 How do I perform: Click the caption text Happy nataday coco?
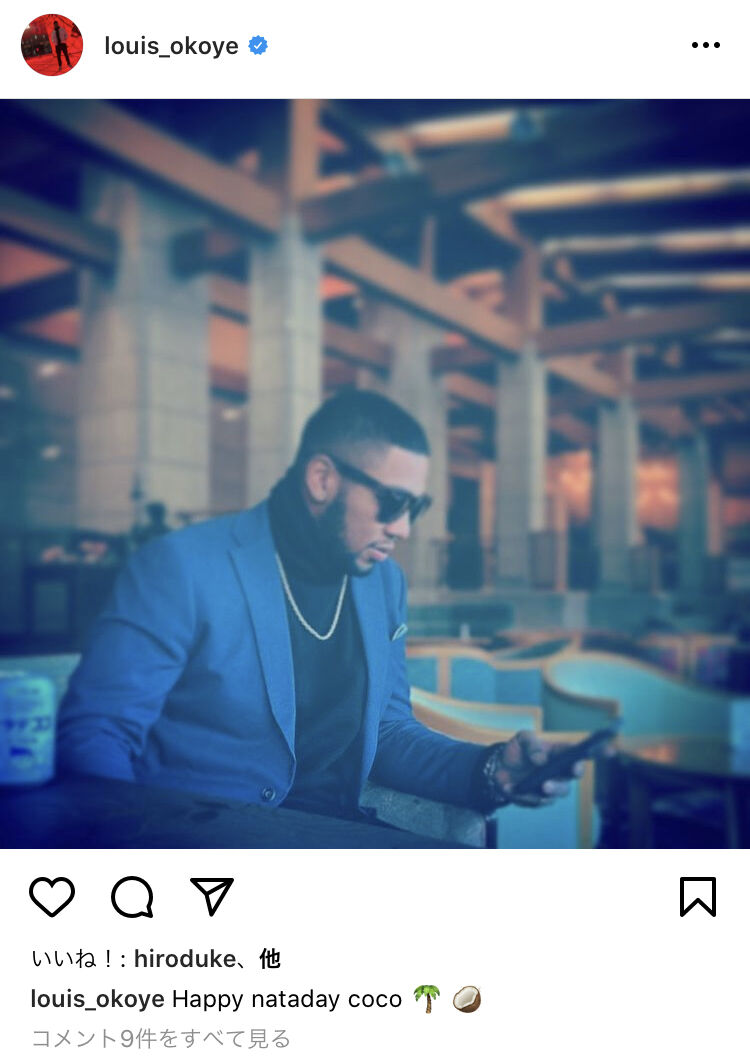(x=287, y=999)
